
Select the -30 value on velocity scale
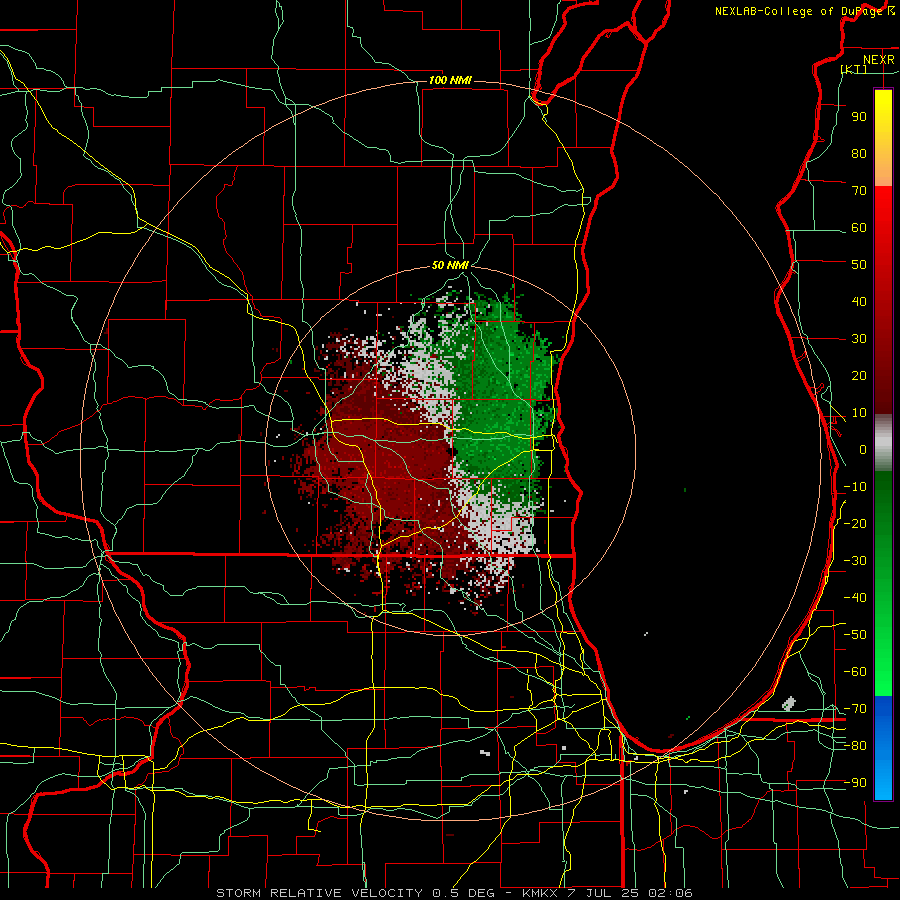pos(855,561)
